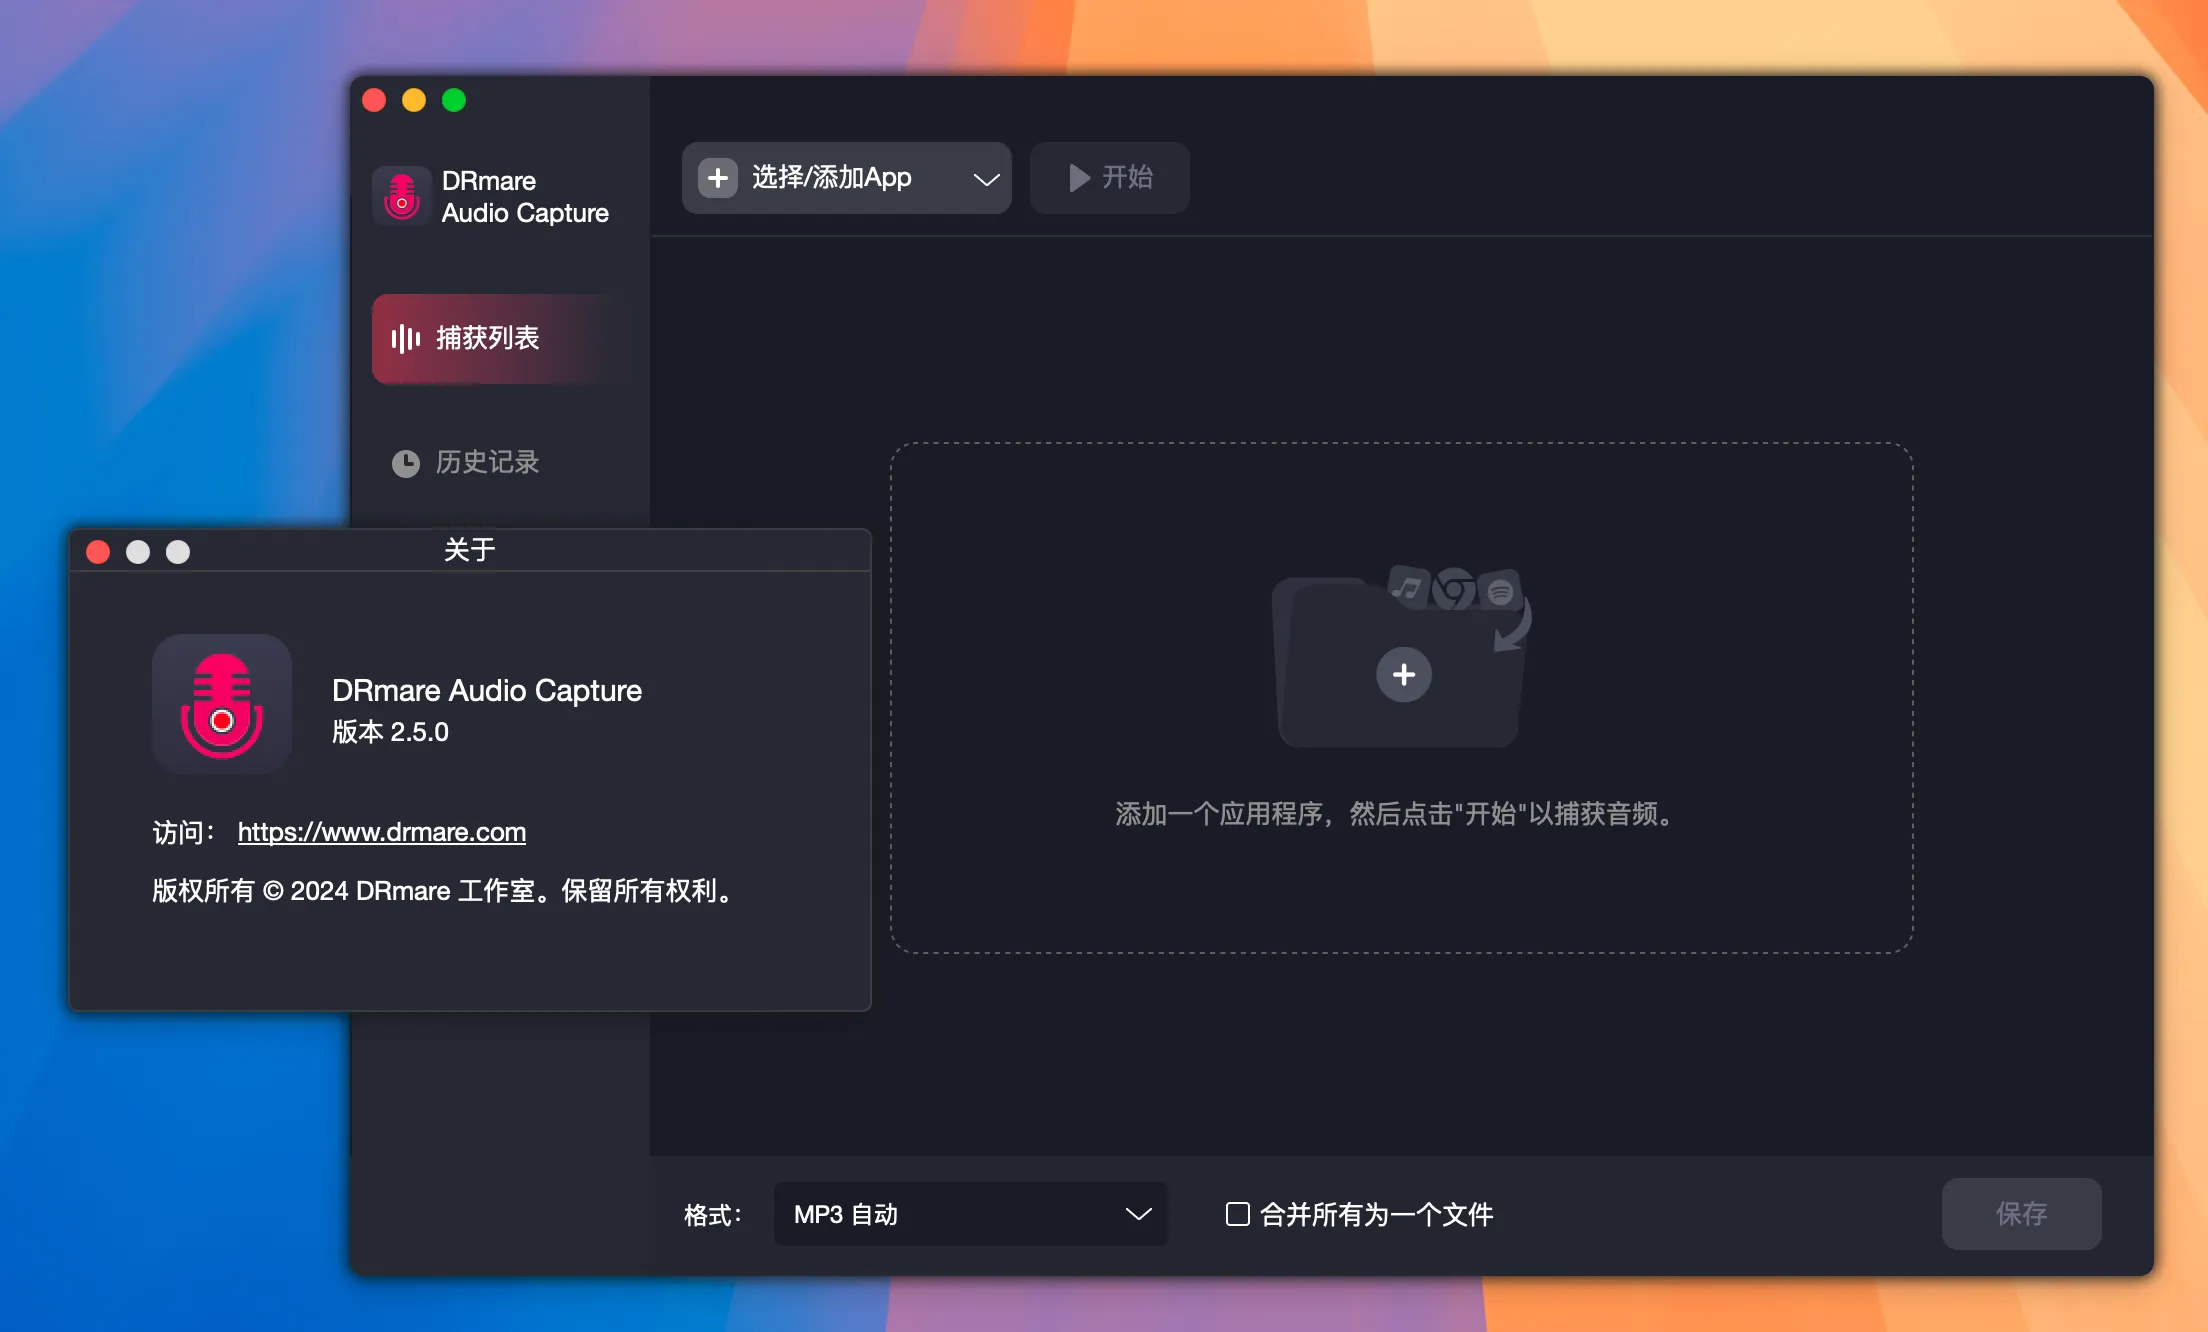
Task: Click the 保存 save button
Action: 2021,1213
